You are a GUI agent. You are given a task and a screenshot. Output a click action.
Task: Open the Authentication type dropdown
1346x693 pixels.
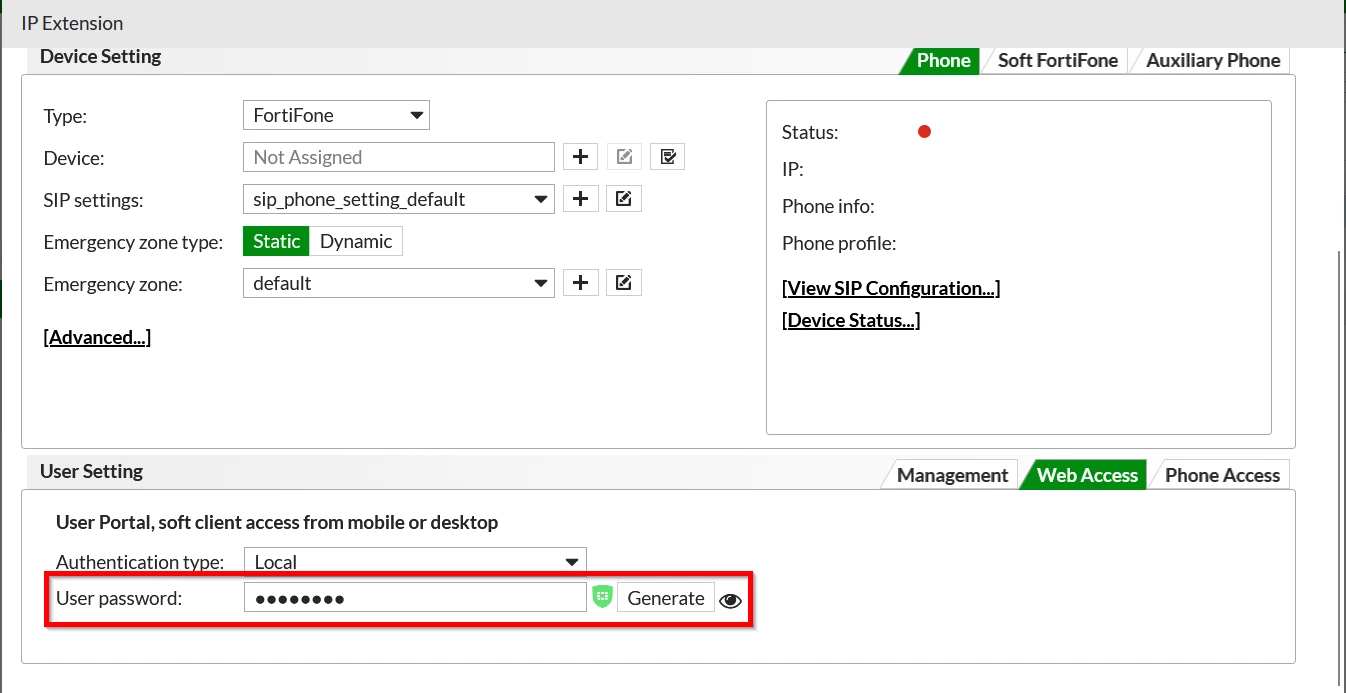point(414,561)
